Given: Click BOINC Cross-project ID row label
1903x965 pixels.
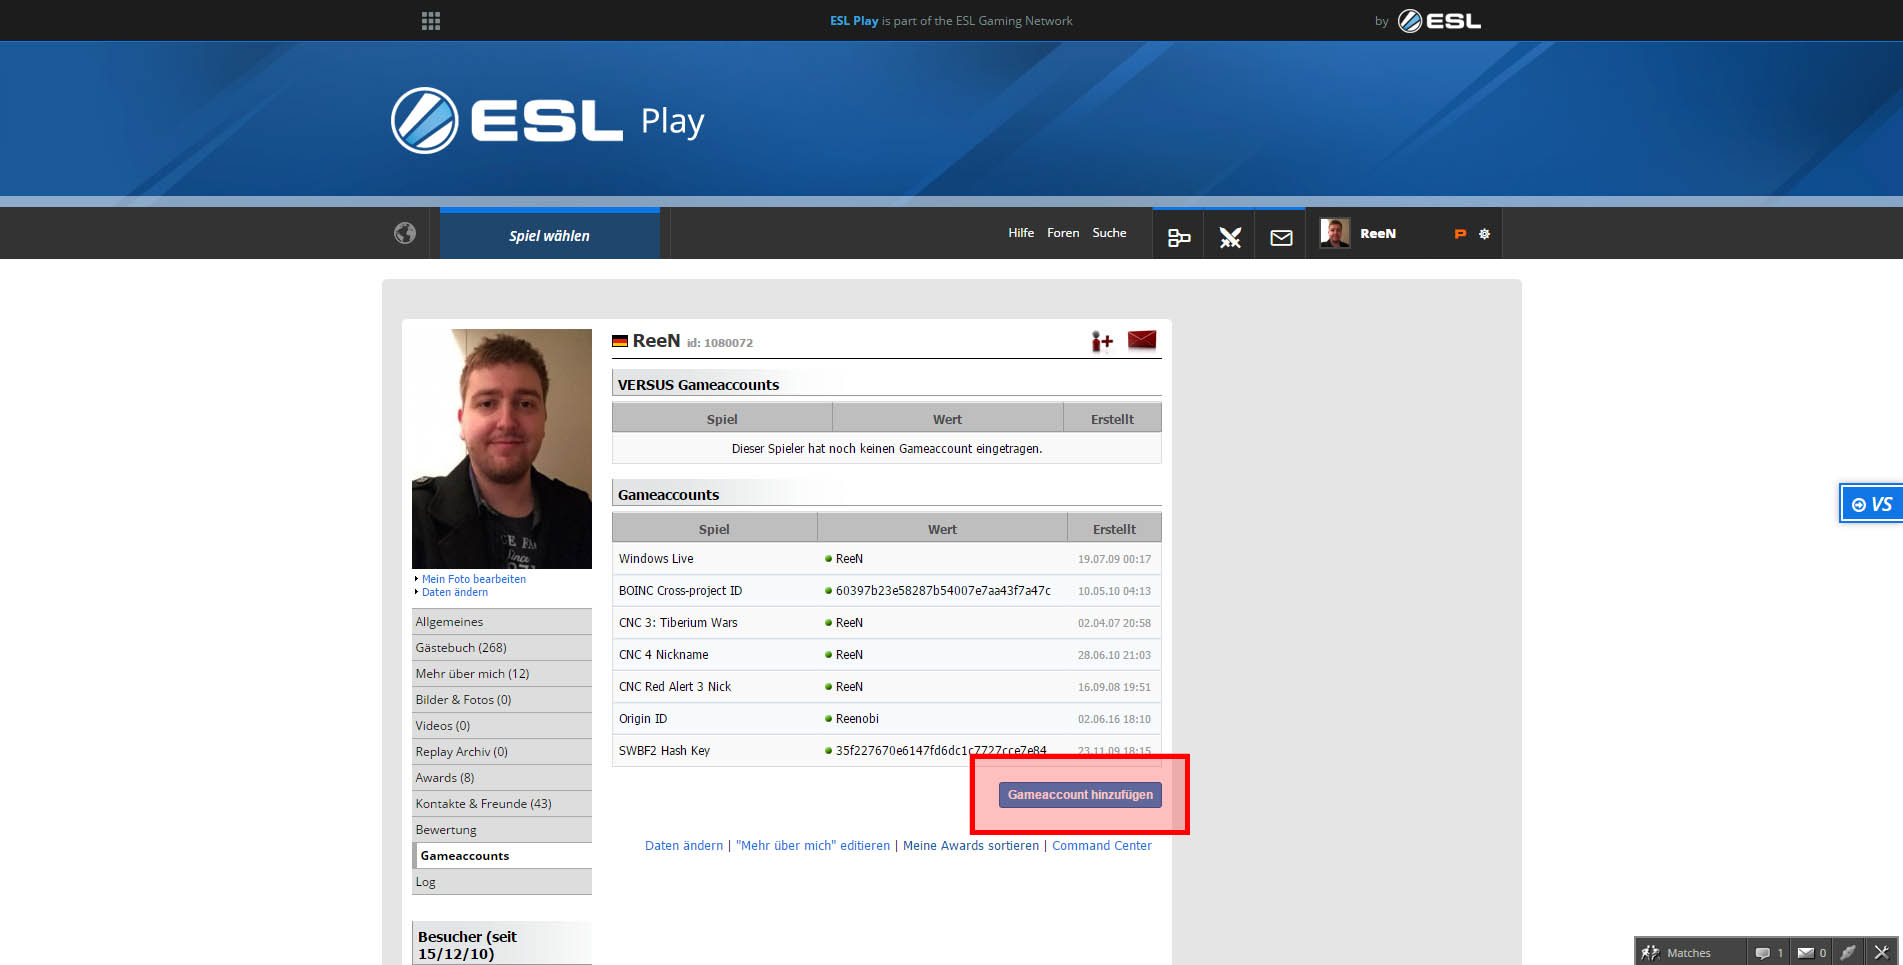Looking at the screenshot, I should (x=680, y=591).
